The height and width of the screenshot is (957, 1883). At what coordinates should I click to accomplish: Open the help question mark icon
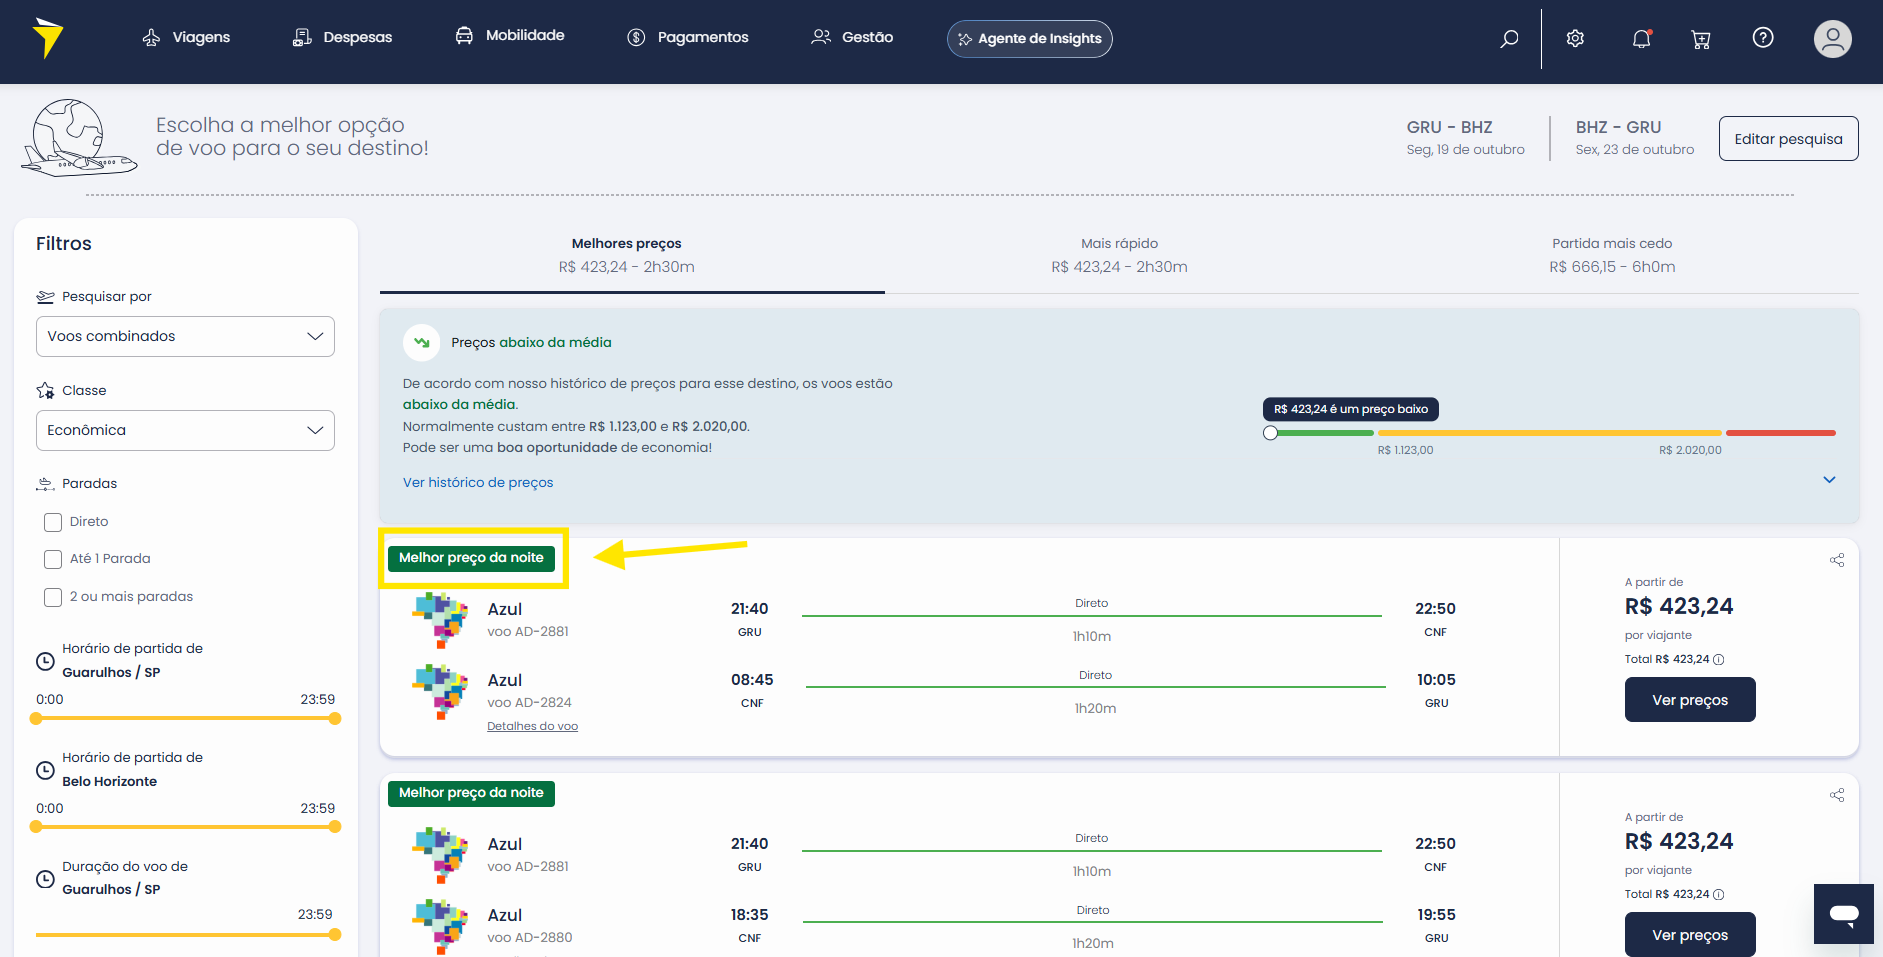pos(1763,38)
